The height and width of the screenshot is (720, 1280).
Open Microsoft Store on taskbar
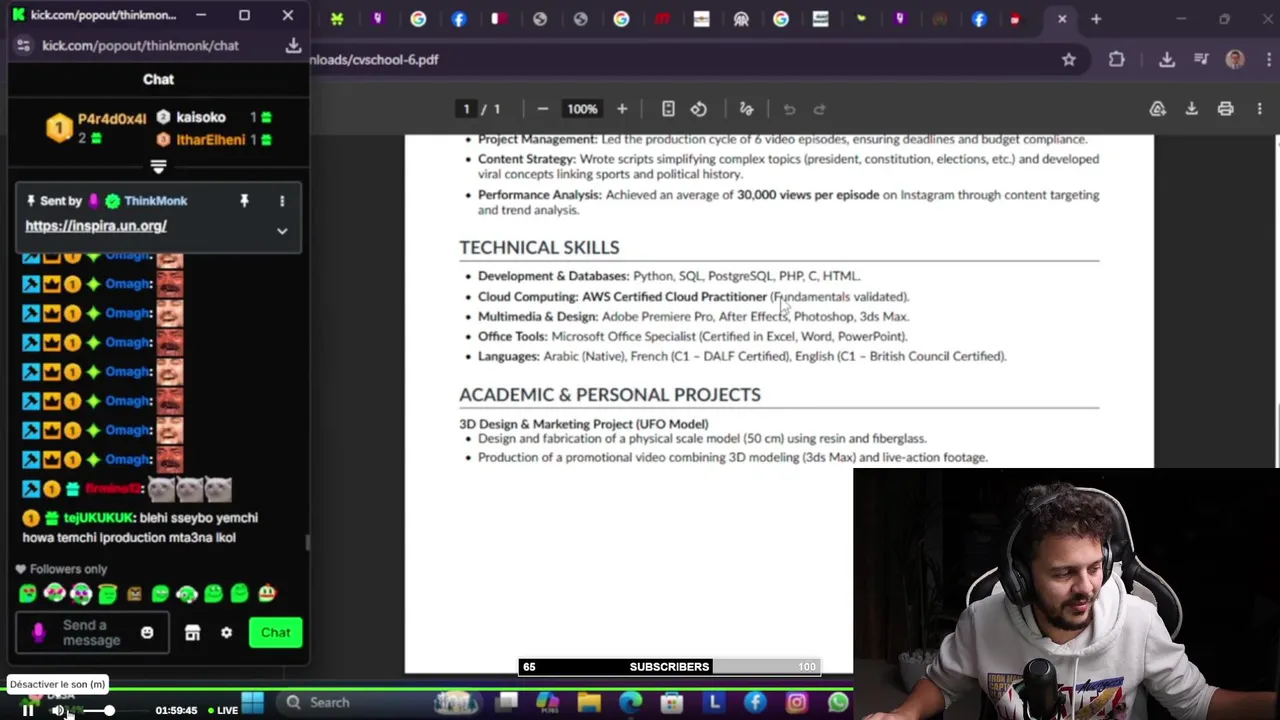[x=672, y=703]
